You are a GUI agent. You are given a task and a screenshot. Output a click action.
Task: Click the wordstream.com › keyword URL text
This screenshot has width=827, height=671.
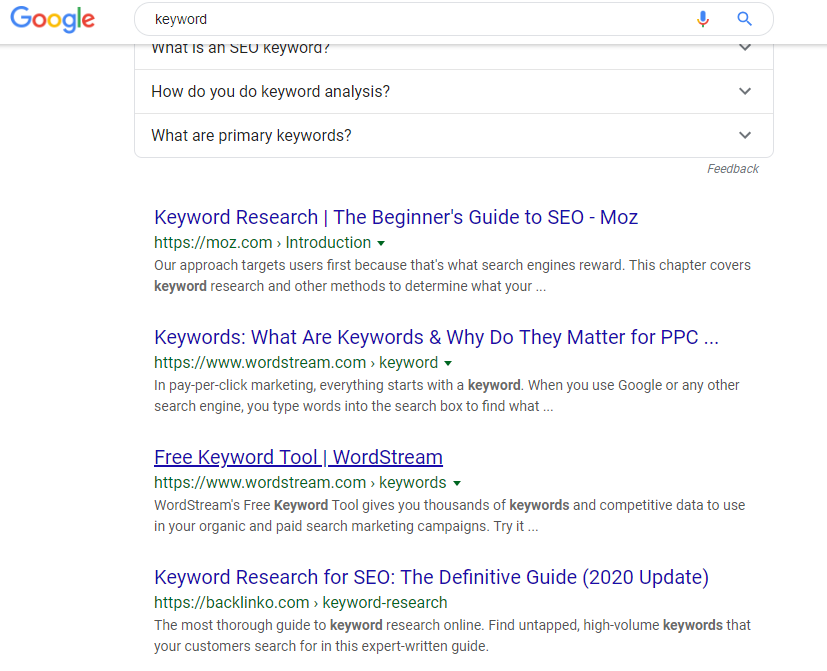tap(295, 363)
